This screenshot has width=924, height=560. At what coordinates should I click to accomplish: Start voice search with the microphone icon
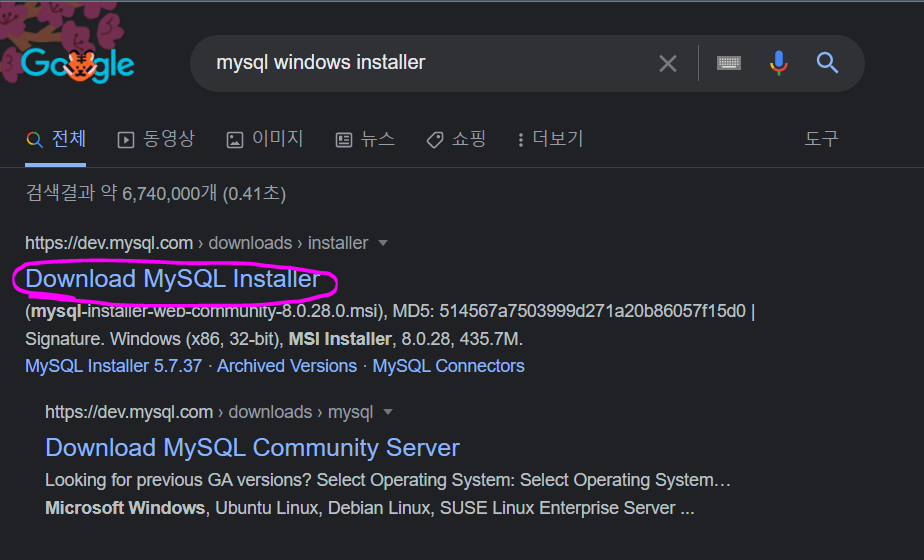click(x=778, y=62)
